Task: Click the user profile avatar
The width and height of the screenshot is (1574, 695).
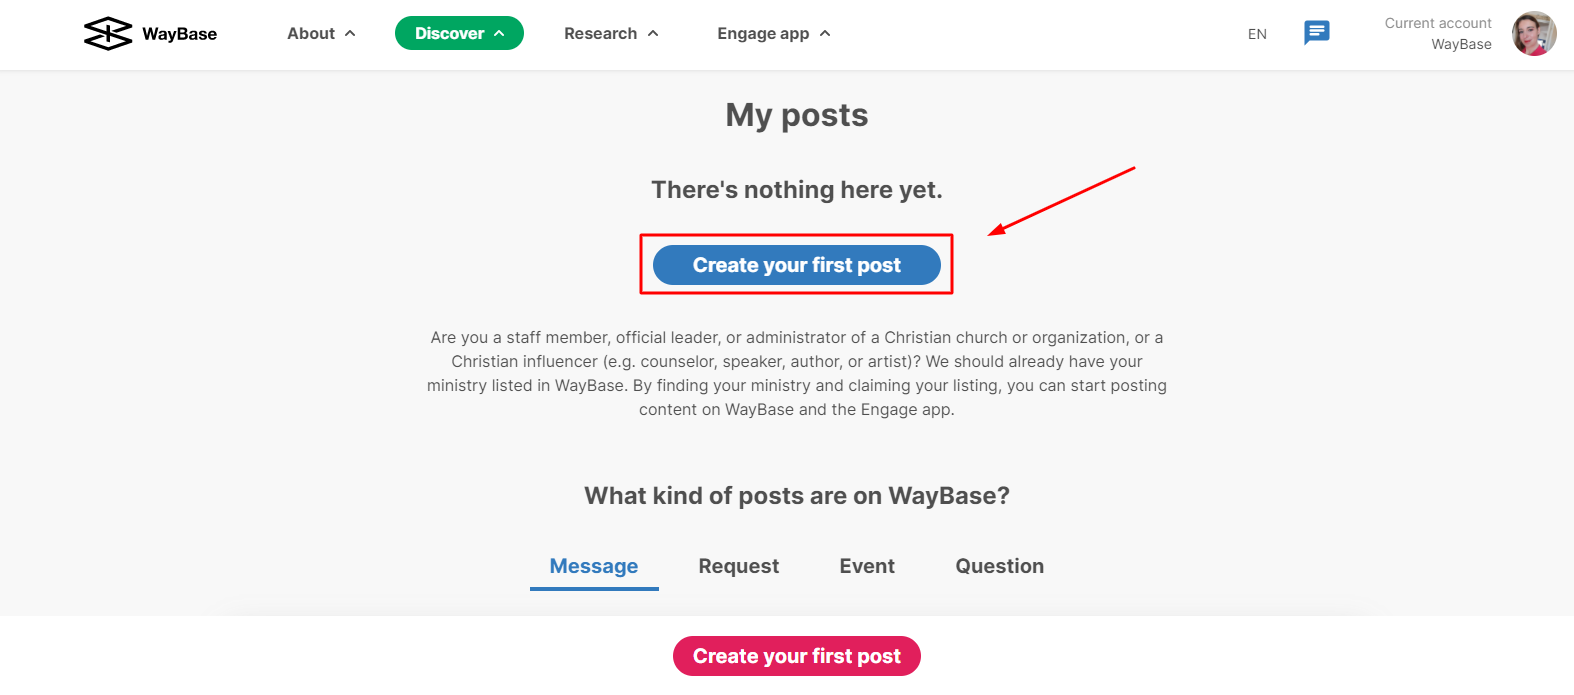Action: tap(1534, 34)
